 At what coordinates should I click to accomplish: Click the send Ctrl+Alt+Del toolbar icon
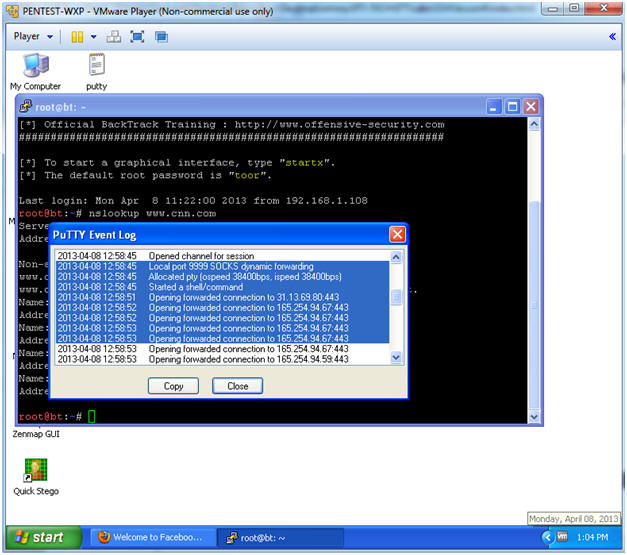pyautogui.click(x=114, y=37)
